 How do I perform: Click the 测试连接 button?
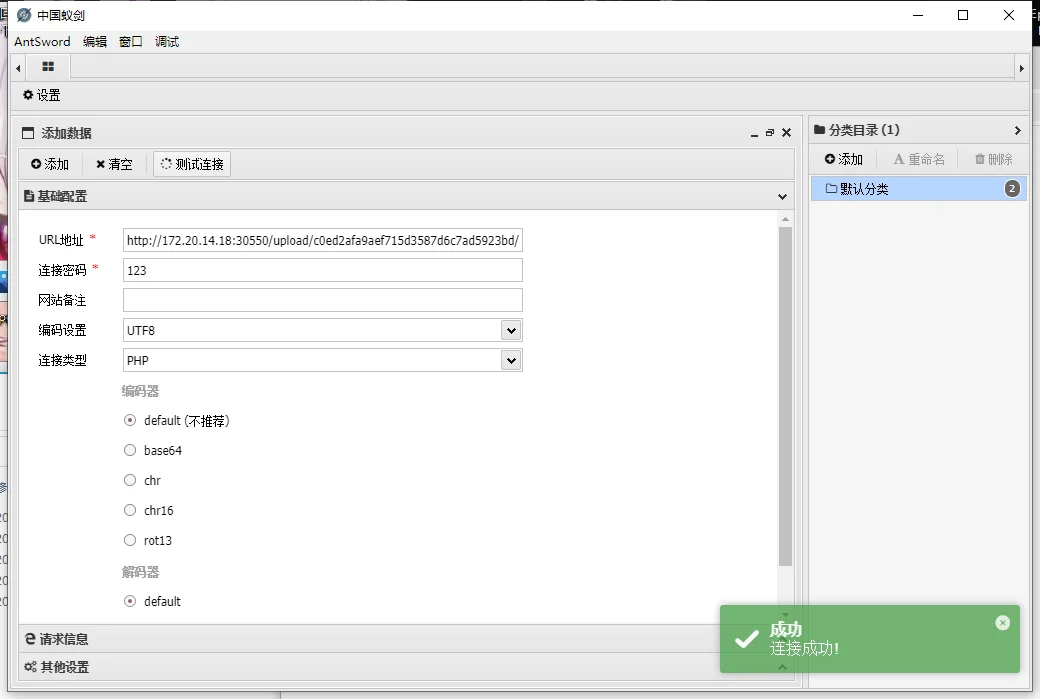click(192, 164)
